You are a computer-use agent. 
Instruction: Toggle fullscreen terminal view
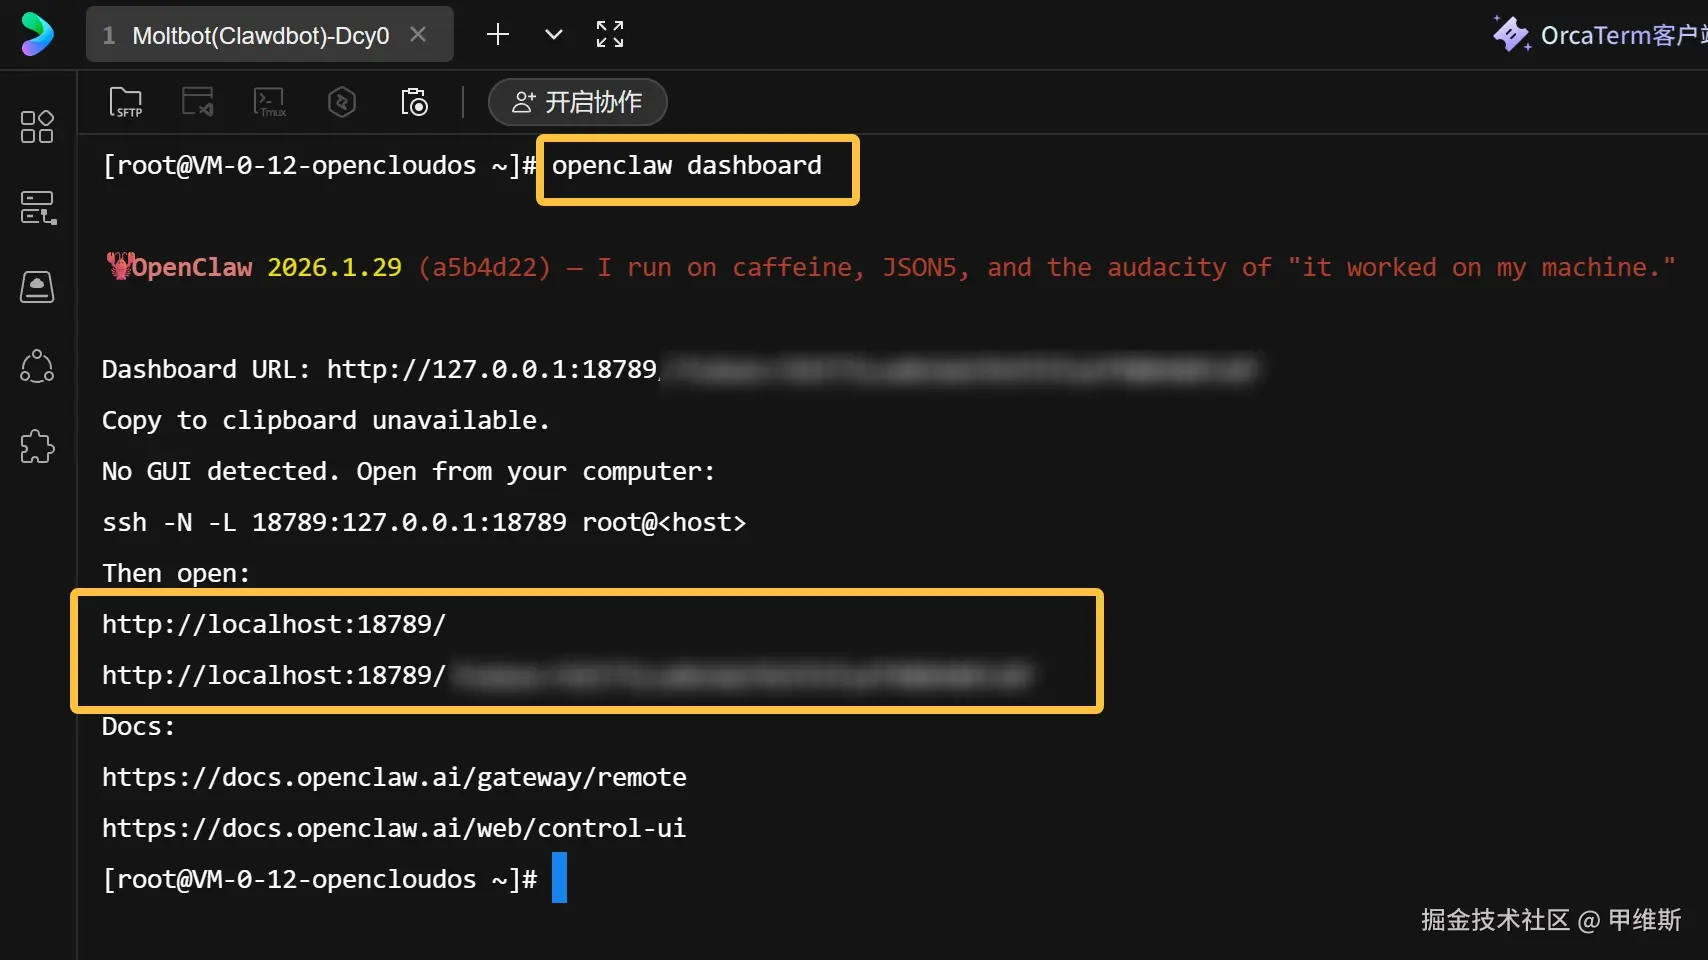610,35
